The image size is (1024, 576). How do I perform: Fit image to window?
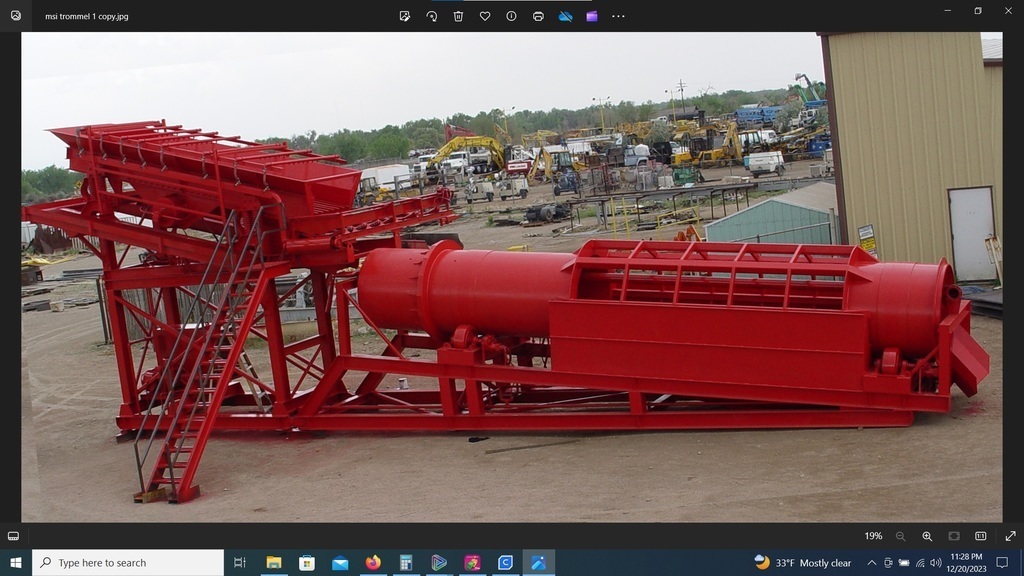point(954,536)
